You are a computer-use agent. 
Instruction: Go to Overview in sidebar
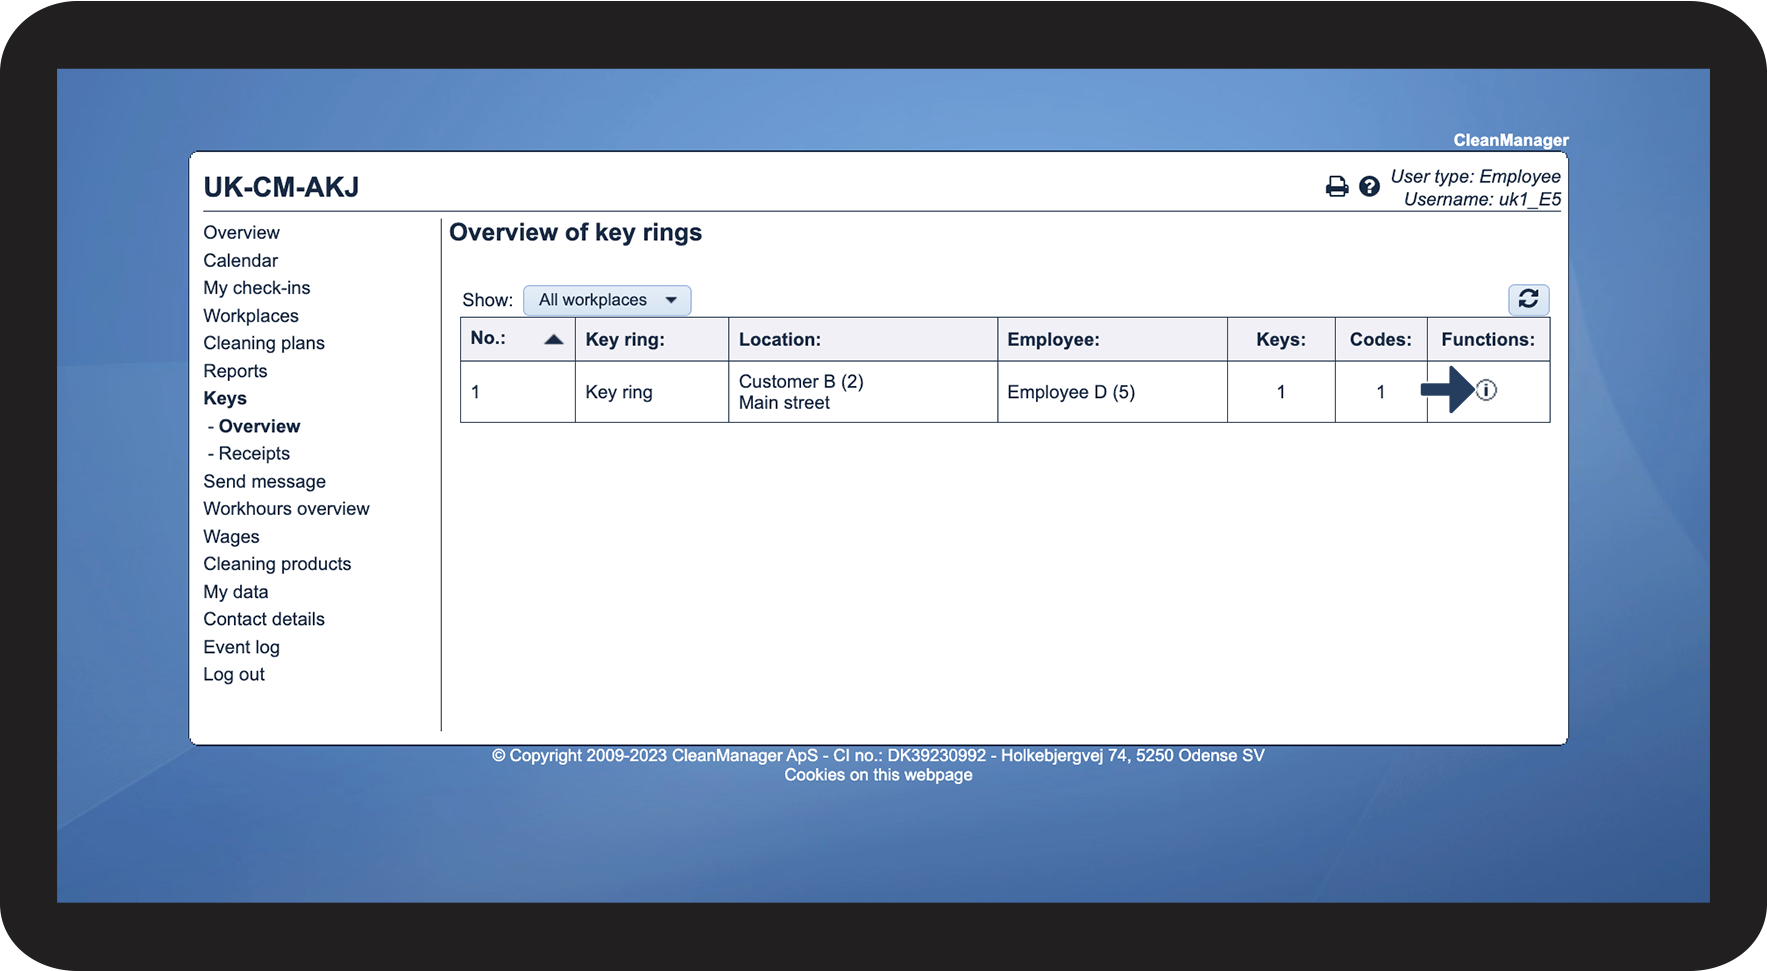[242, 233]
